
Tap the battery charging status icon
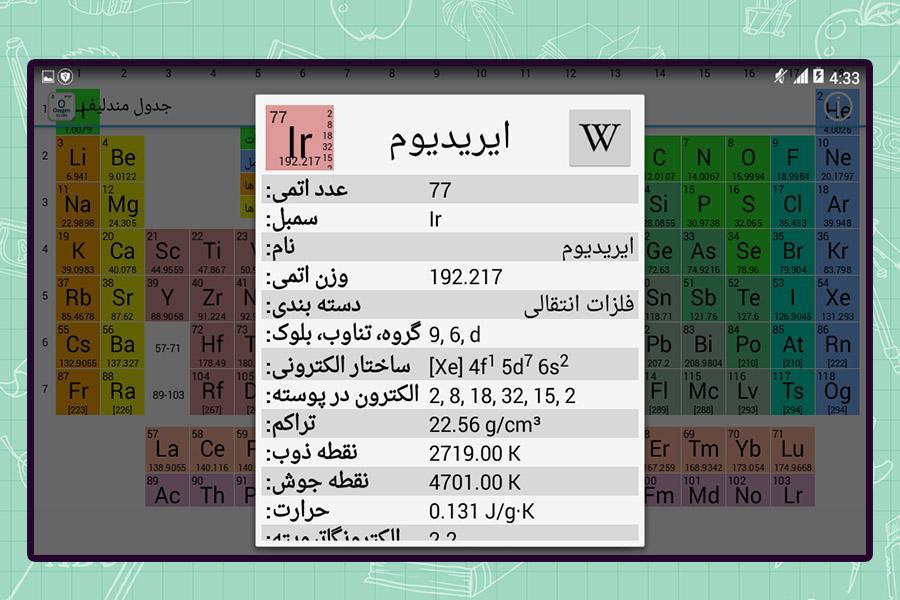point(818,76)
